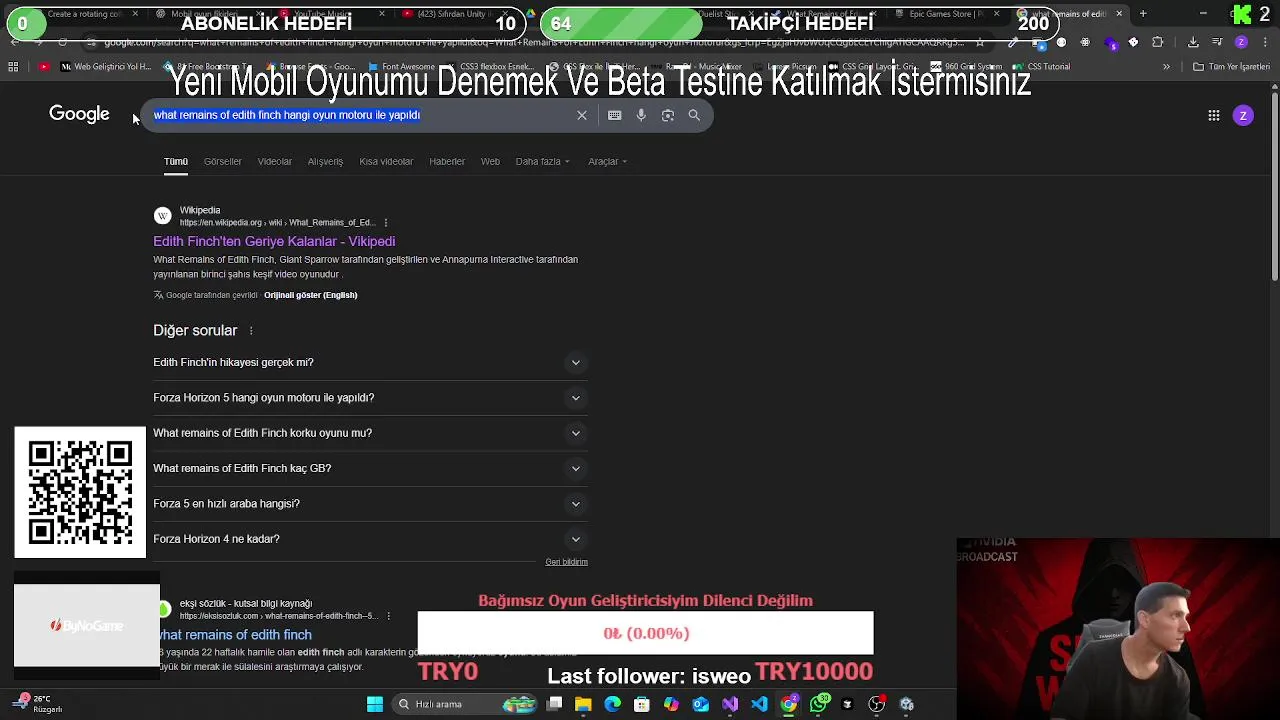Open Outlook from the taskbar

click(701, 704)
